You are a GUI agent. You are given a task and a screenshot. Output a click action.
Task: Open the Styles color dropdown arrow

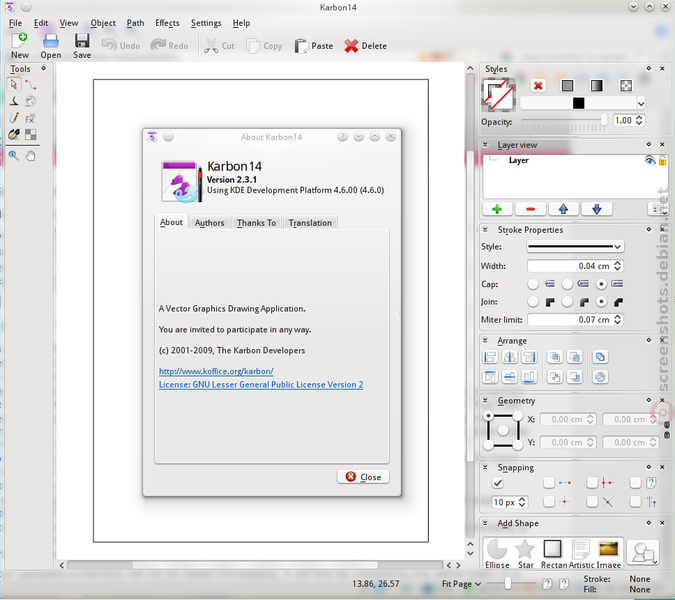(x=641, y=104)
